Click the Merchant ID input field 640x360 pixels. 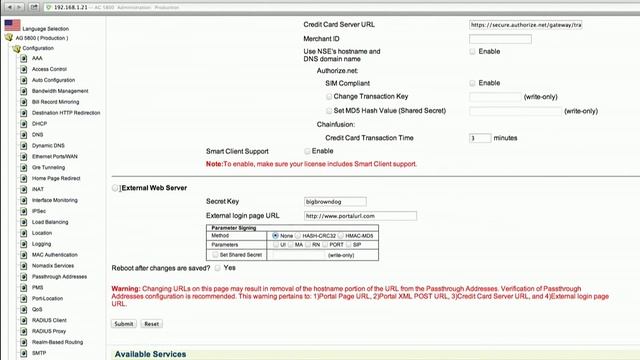tap(500, 39)
